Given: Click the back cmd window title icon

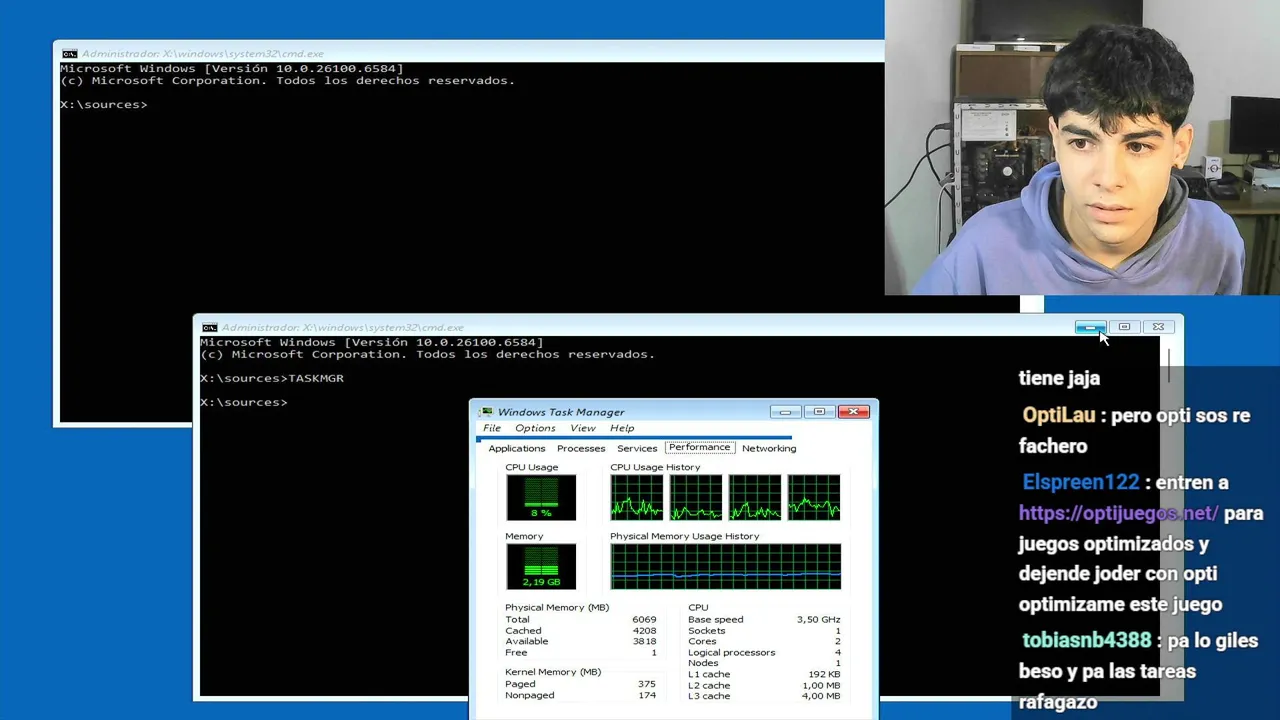Looking at the screenshot, I should point(69,54).
